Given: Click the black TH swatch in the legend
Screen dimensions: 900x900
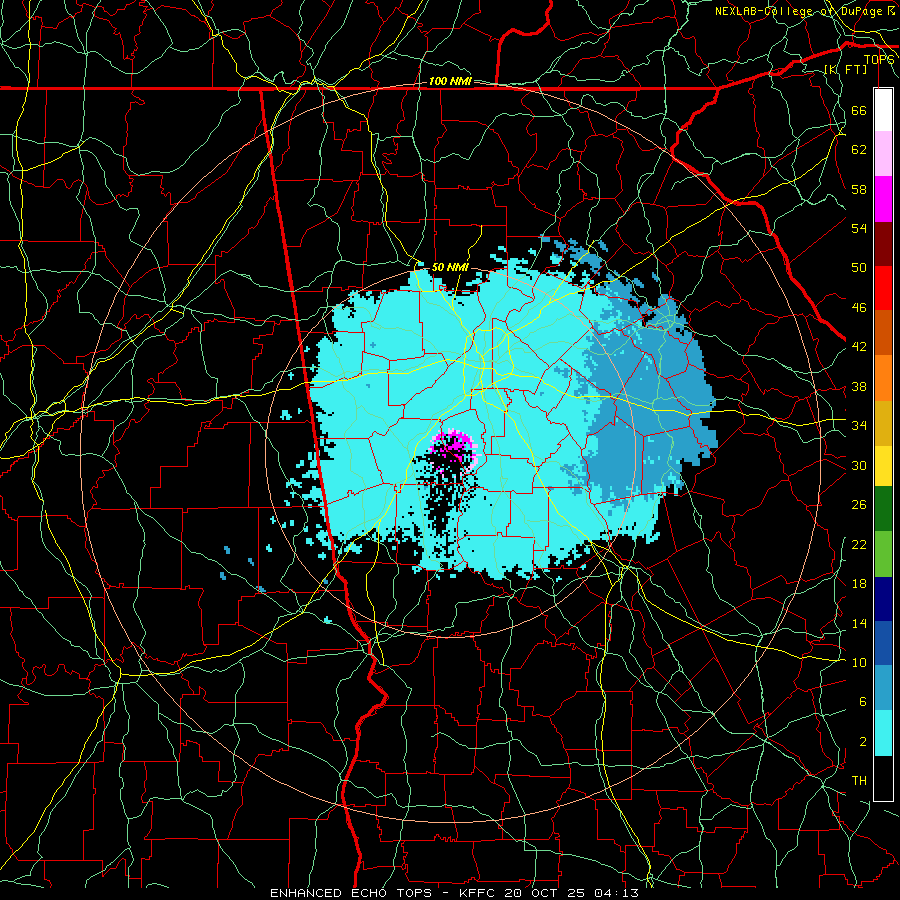Looking at the screenshot, I should pyautogui.click(x=883, y=778).
